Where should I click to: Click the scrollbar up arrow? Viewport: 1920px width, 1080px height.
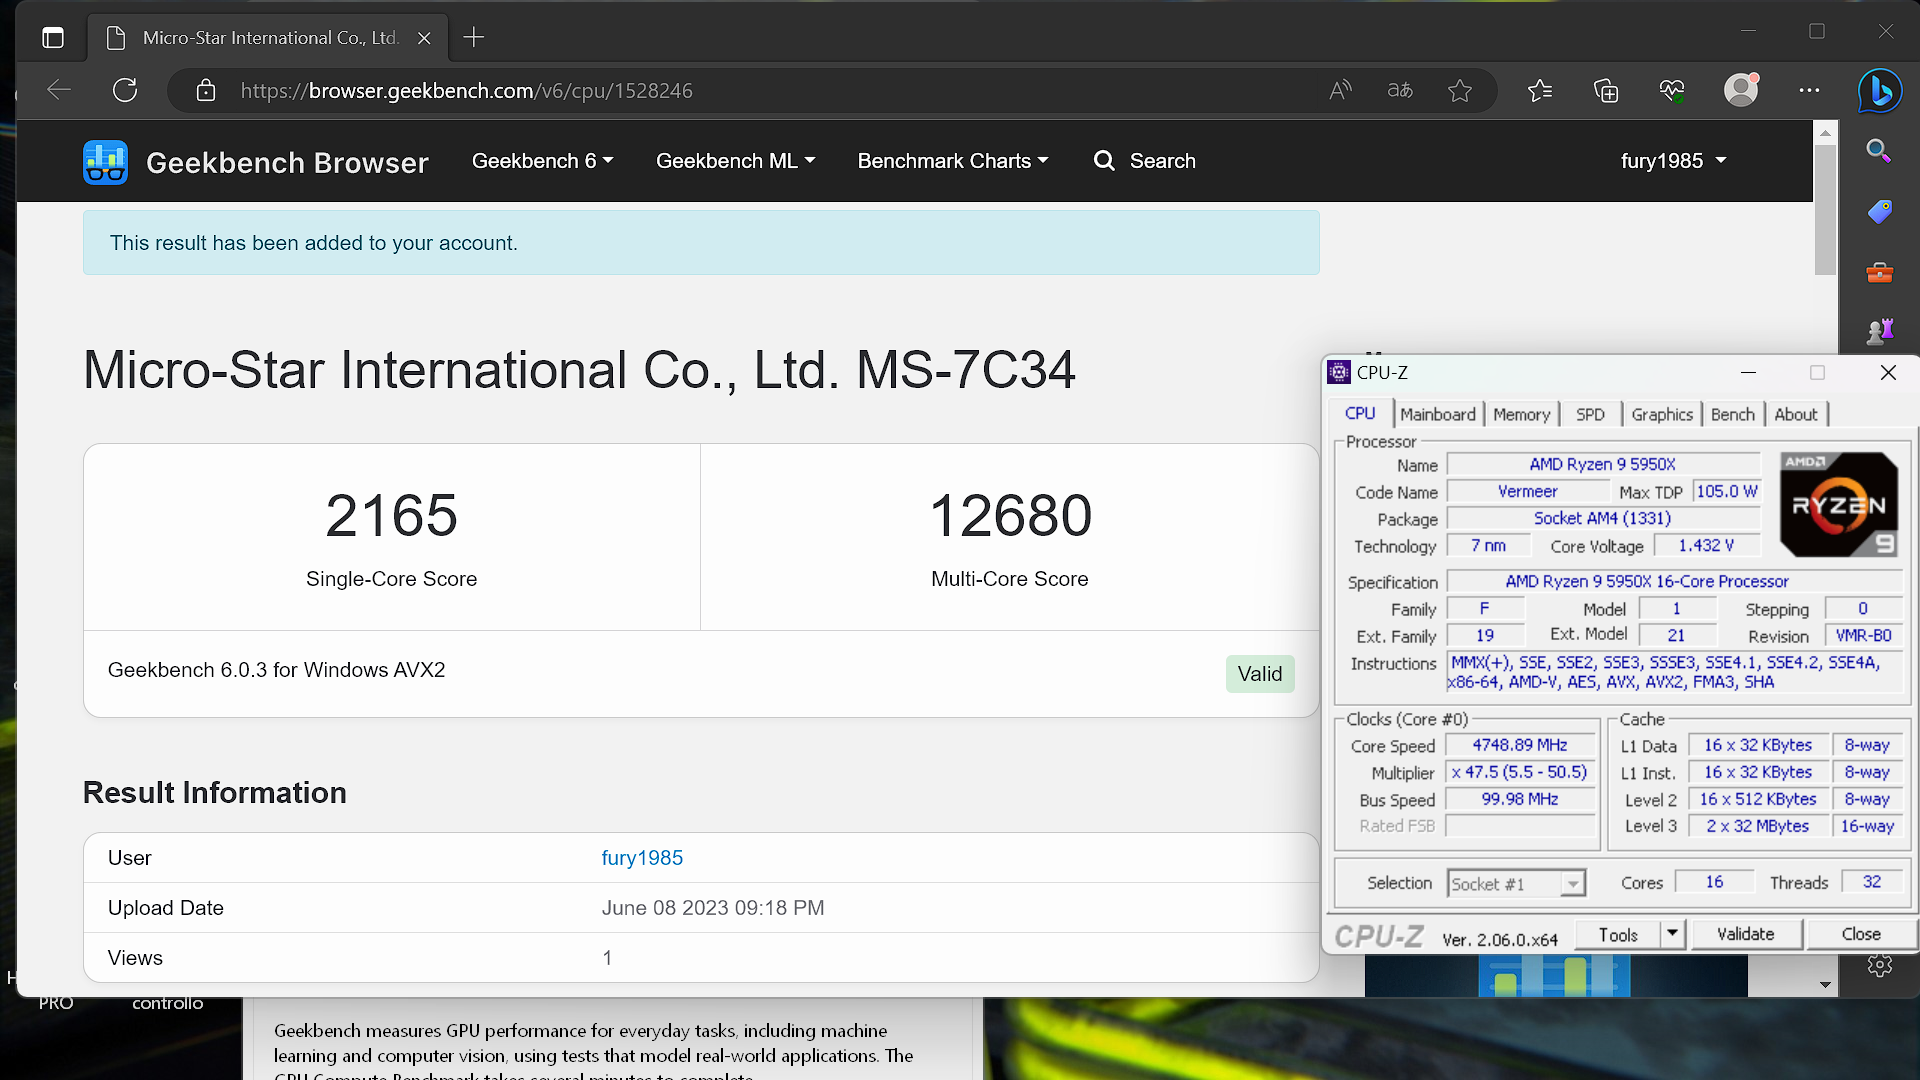coord(1825,132)
